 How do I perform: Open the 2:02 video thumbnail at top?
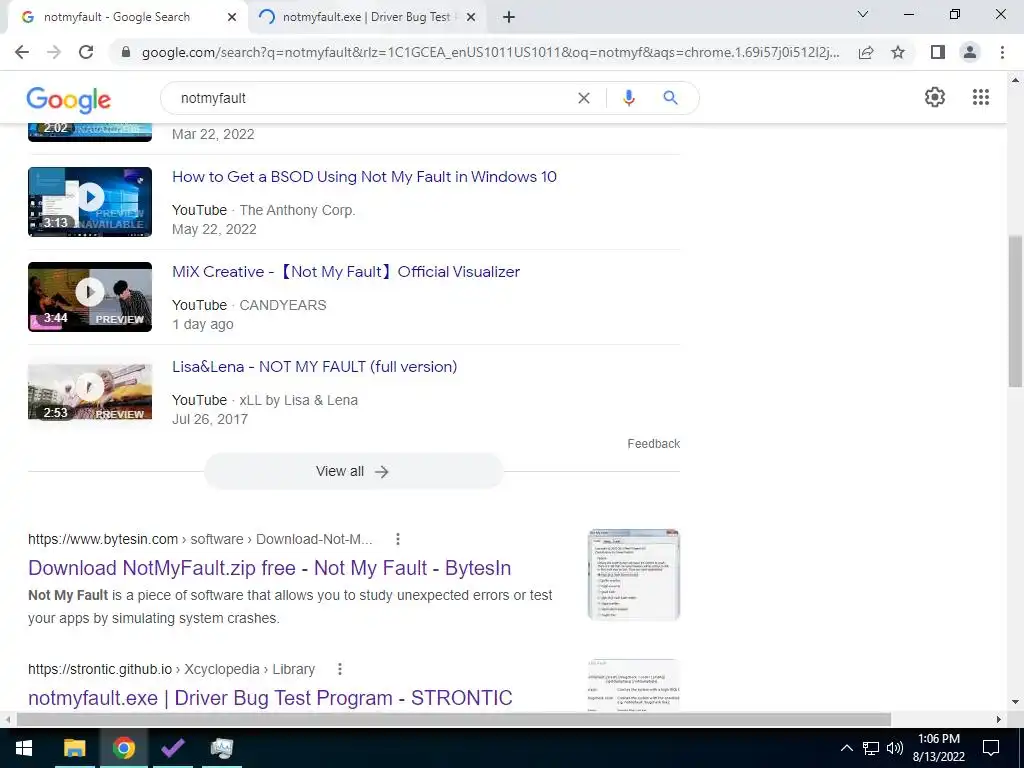click(90, 131)
